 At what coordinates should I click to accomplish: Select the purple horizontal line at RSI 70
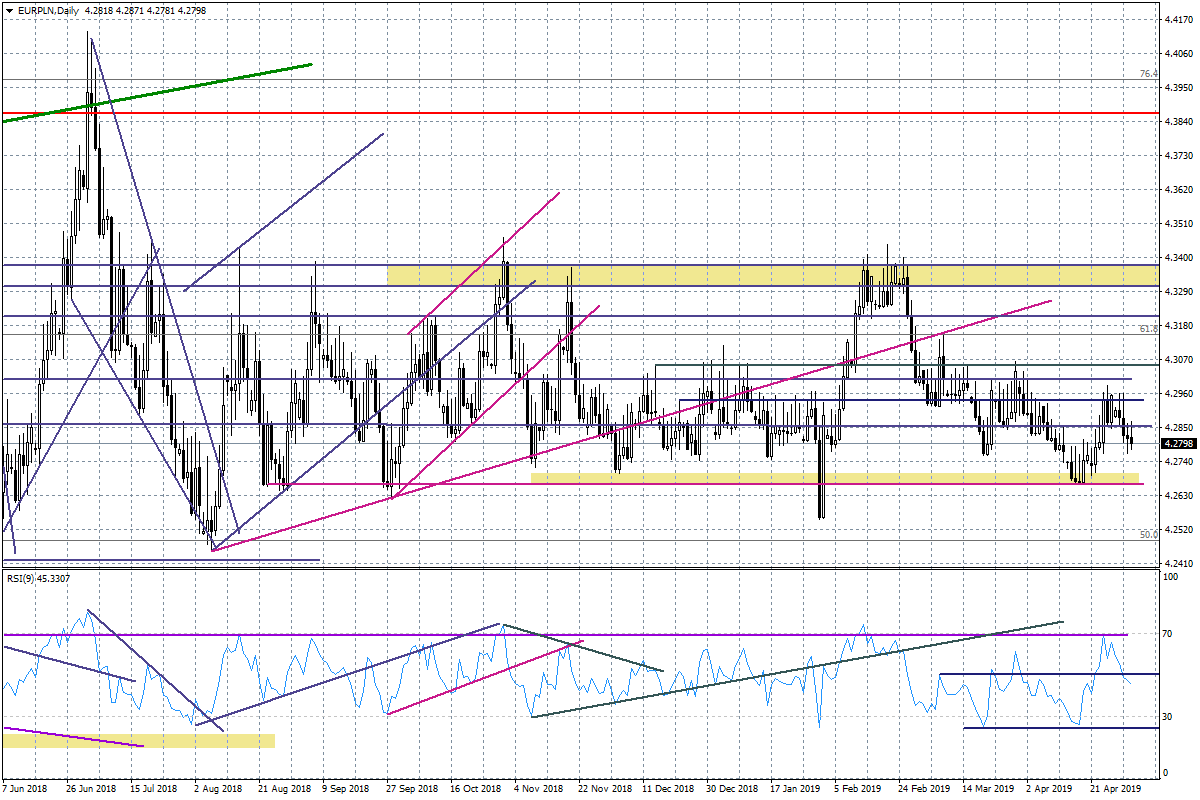click(700, 634)
